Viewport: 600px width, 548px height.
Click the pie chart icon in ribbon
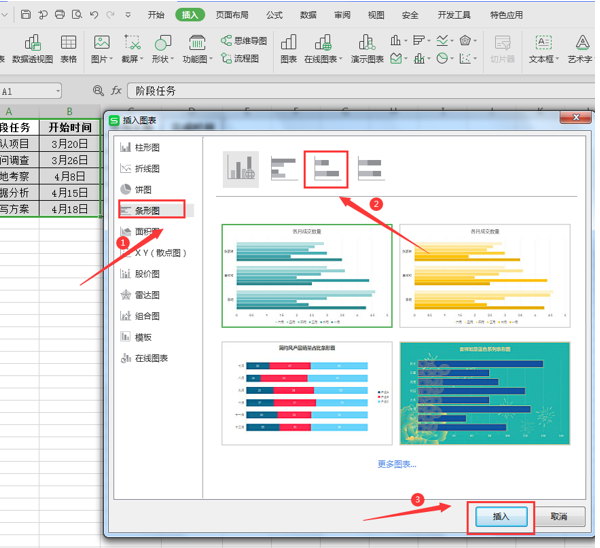click(442, 59)
